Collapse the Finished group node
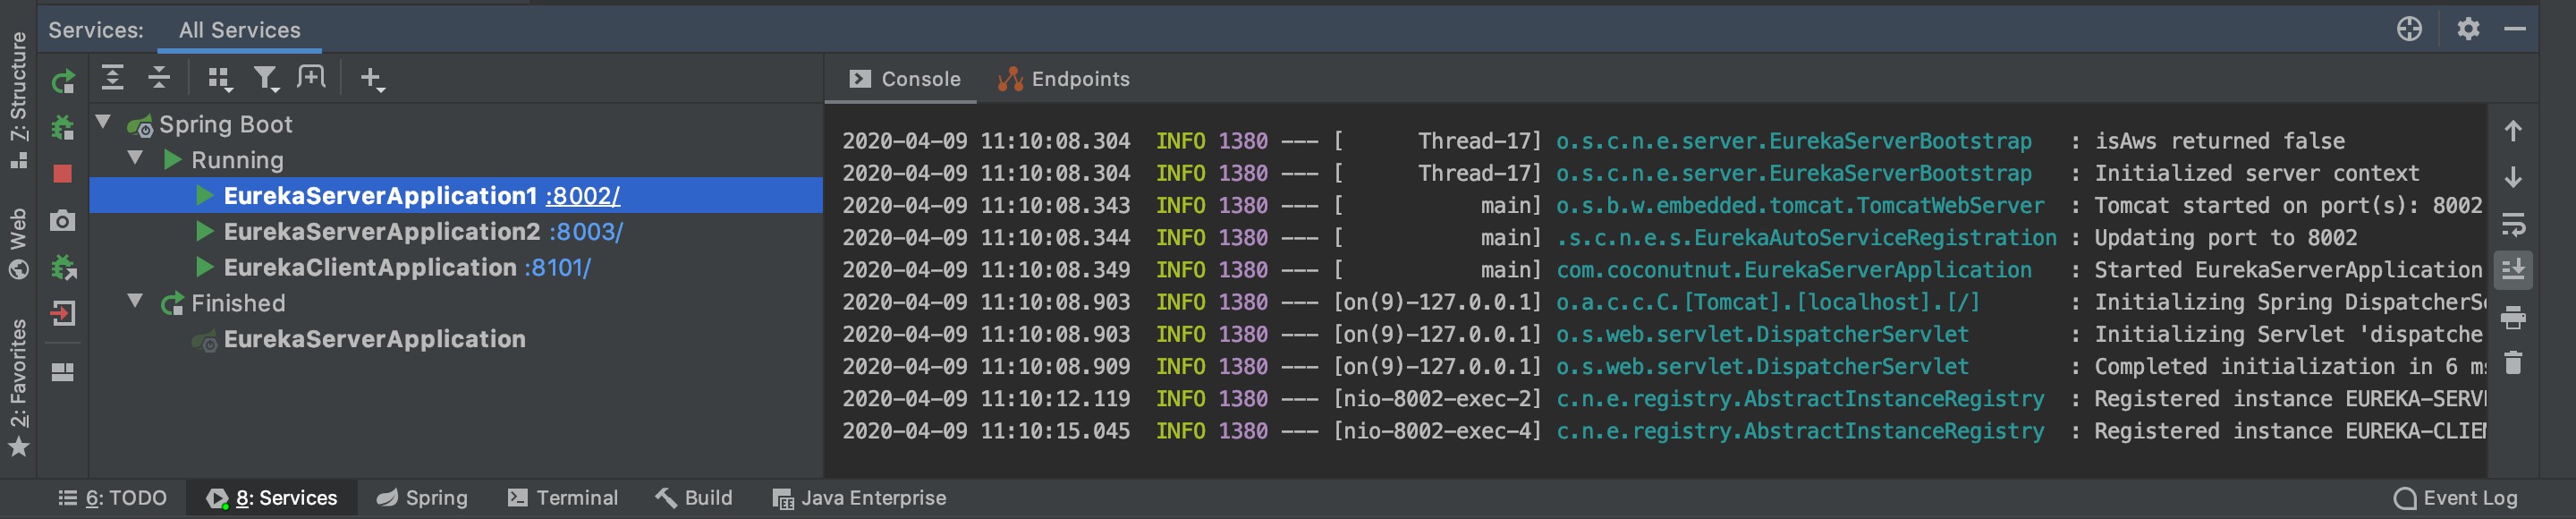The height and width of the screenshot is (519, 2576). [x=135, y=301]
